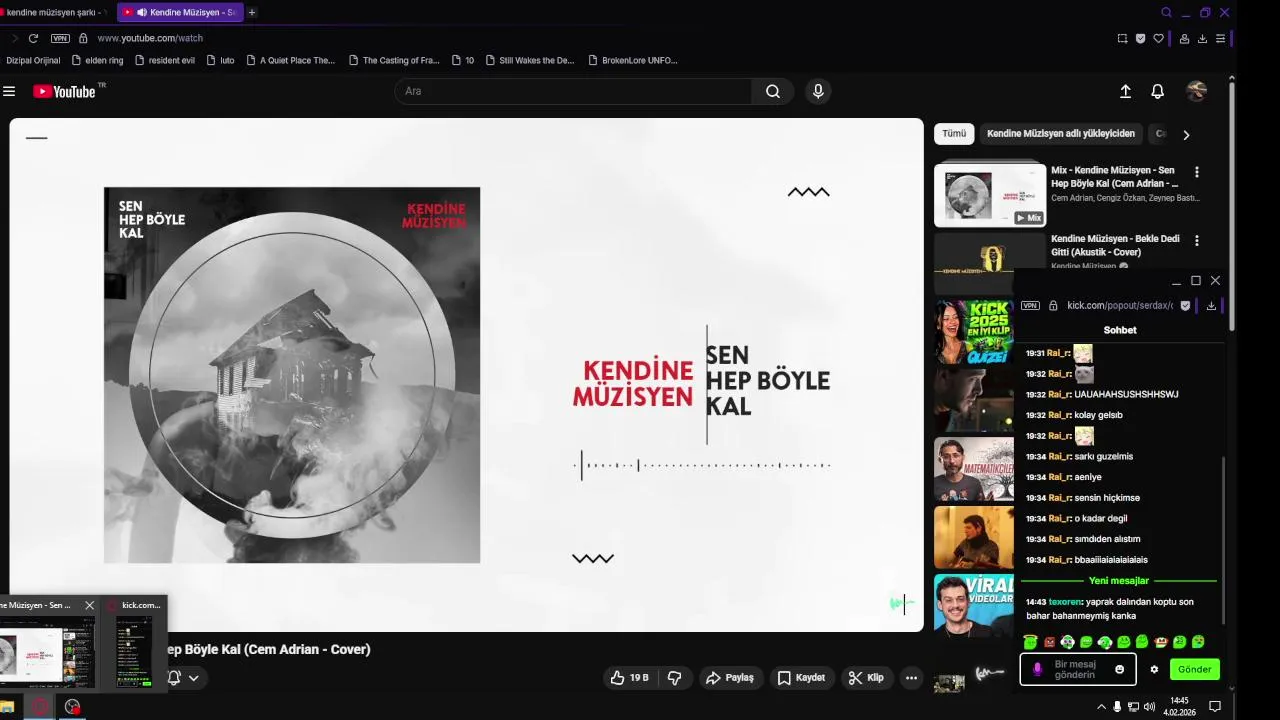This screenshot has height=720, width=1280.
Task: Open the elden ring bookmark
Action: [98, 60]
